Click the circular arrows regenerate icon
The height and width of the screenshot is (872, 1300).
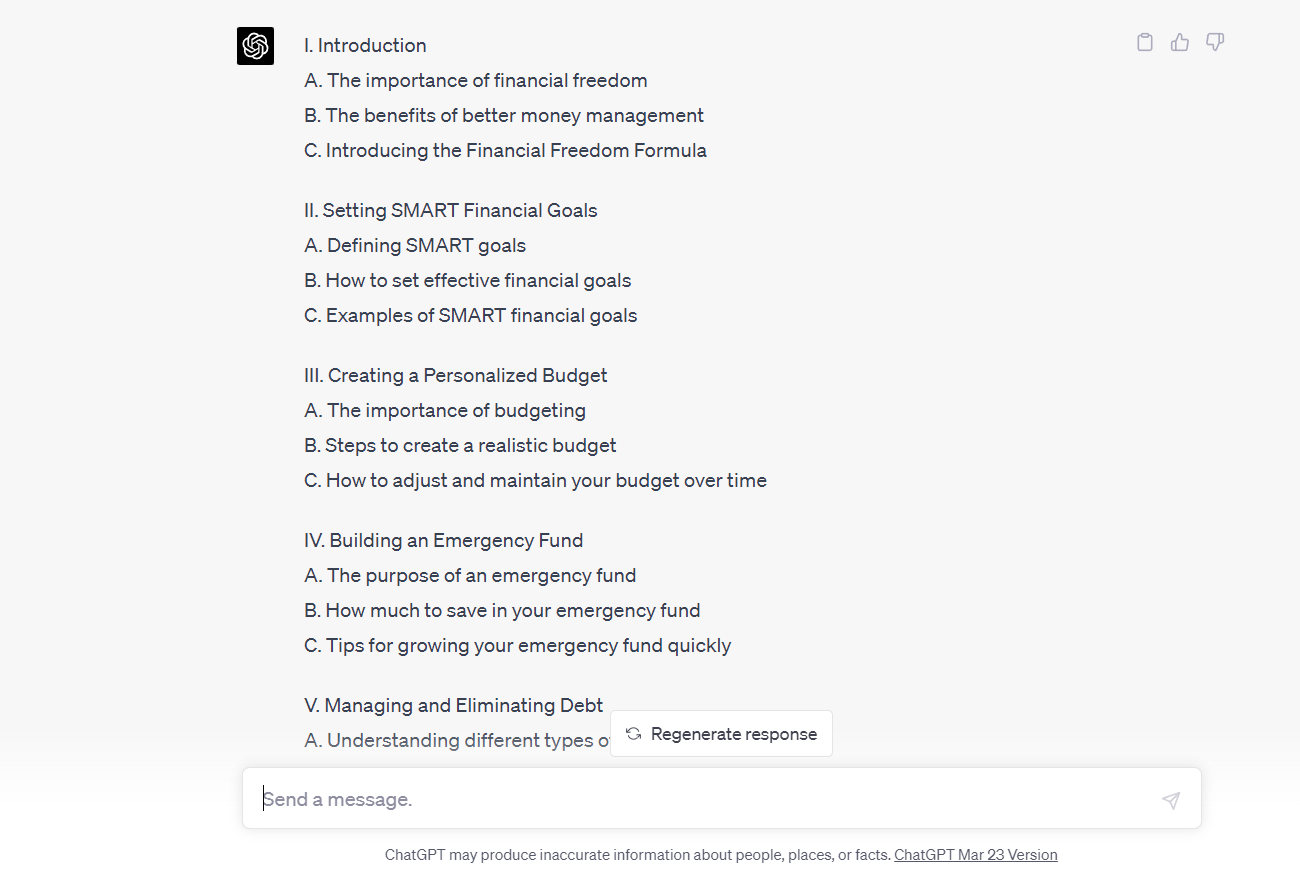click(x=633, y=734)
